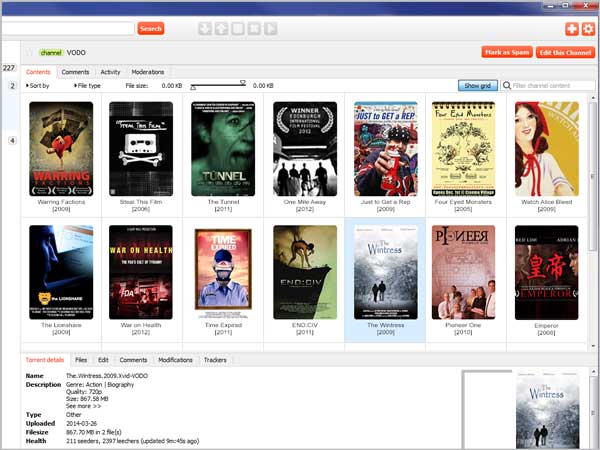Click the favorite star beside channel VODO
The image size is (600, 450).
[x=30, y=53]
